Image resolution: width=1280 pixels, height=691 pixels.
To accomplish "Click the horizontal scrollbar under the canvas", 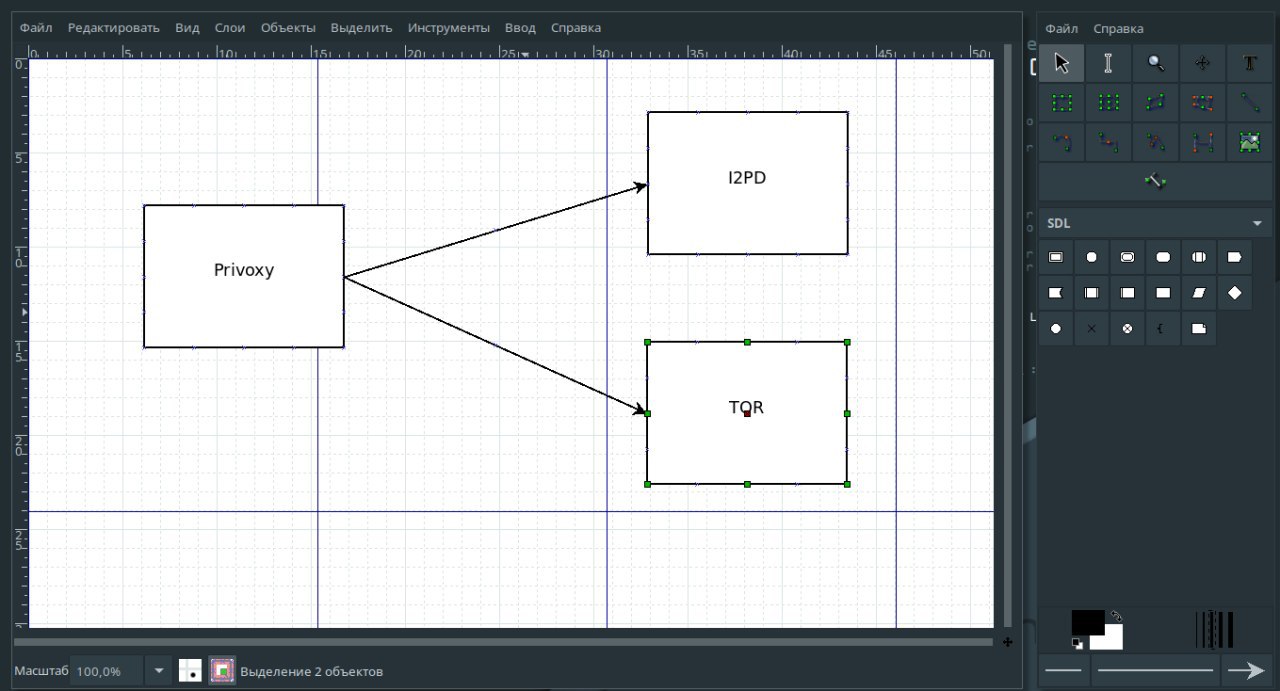I will click(x=503, y=642).
